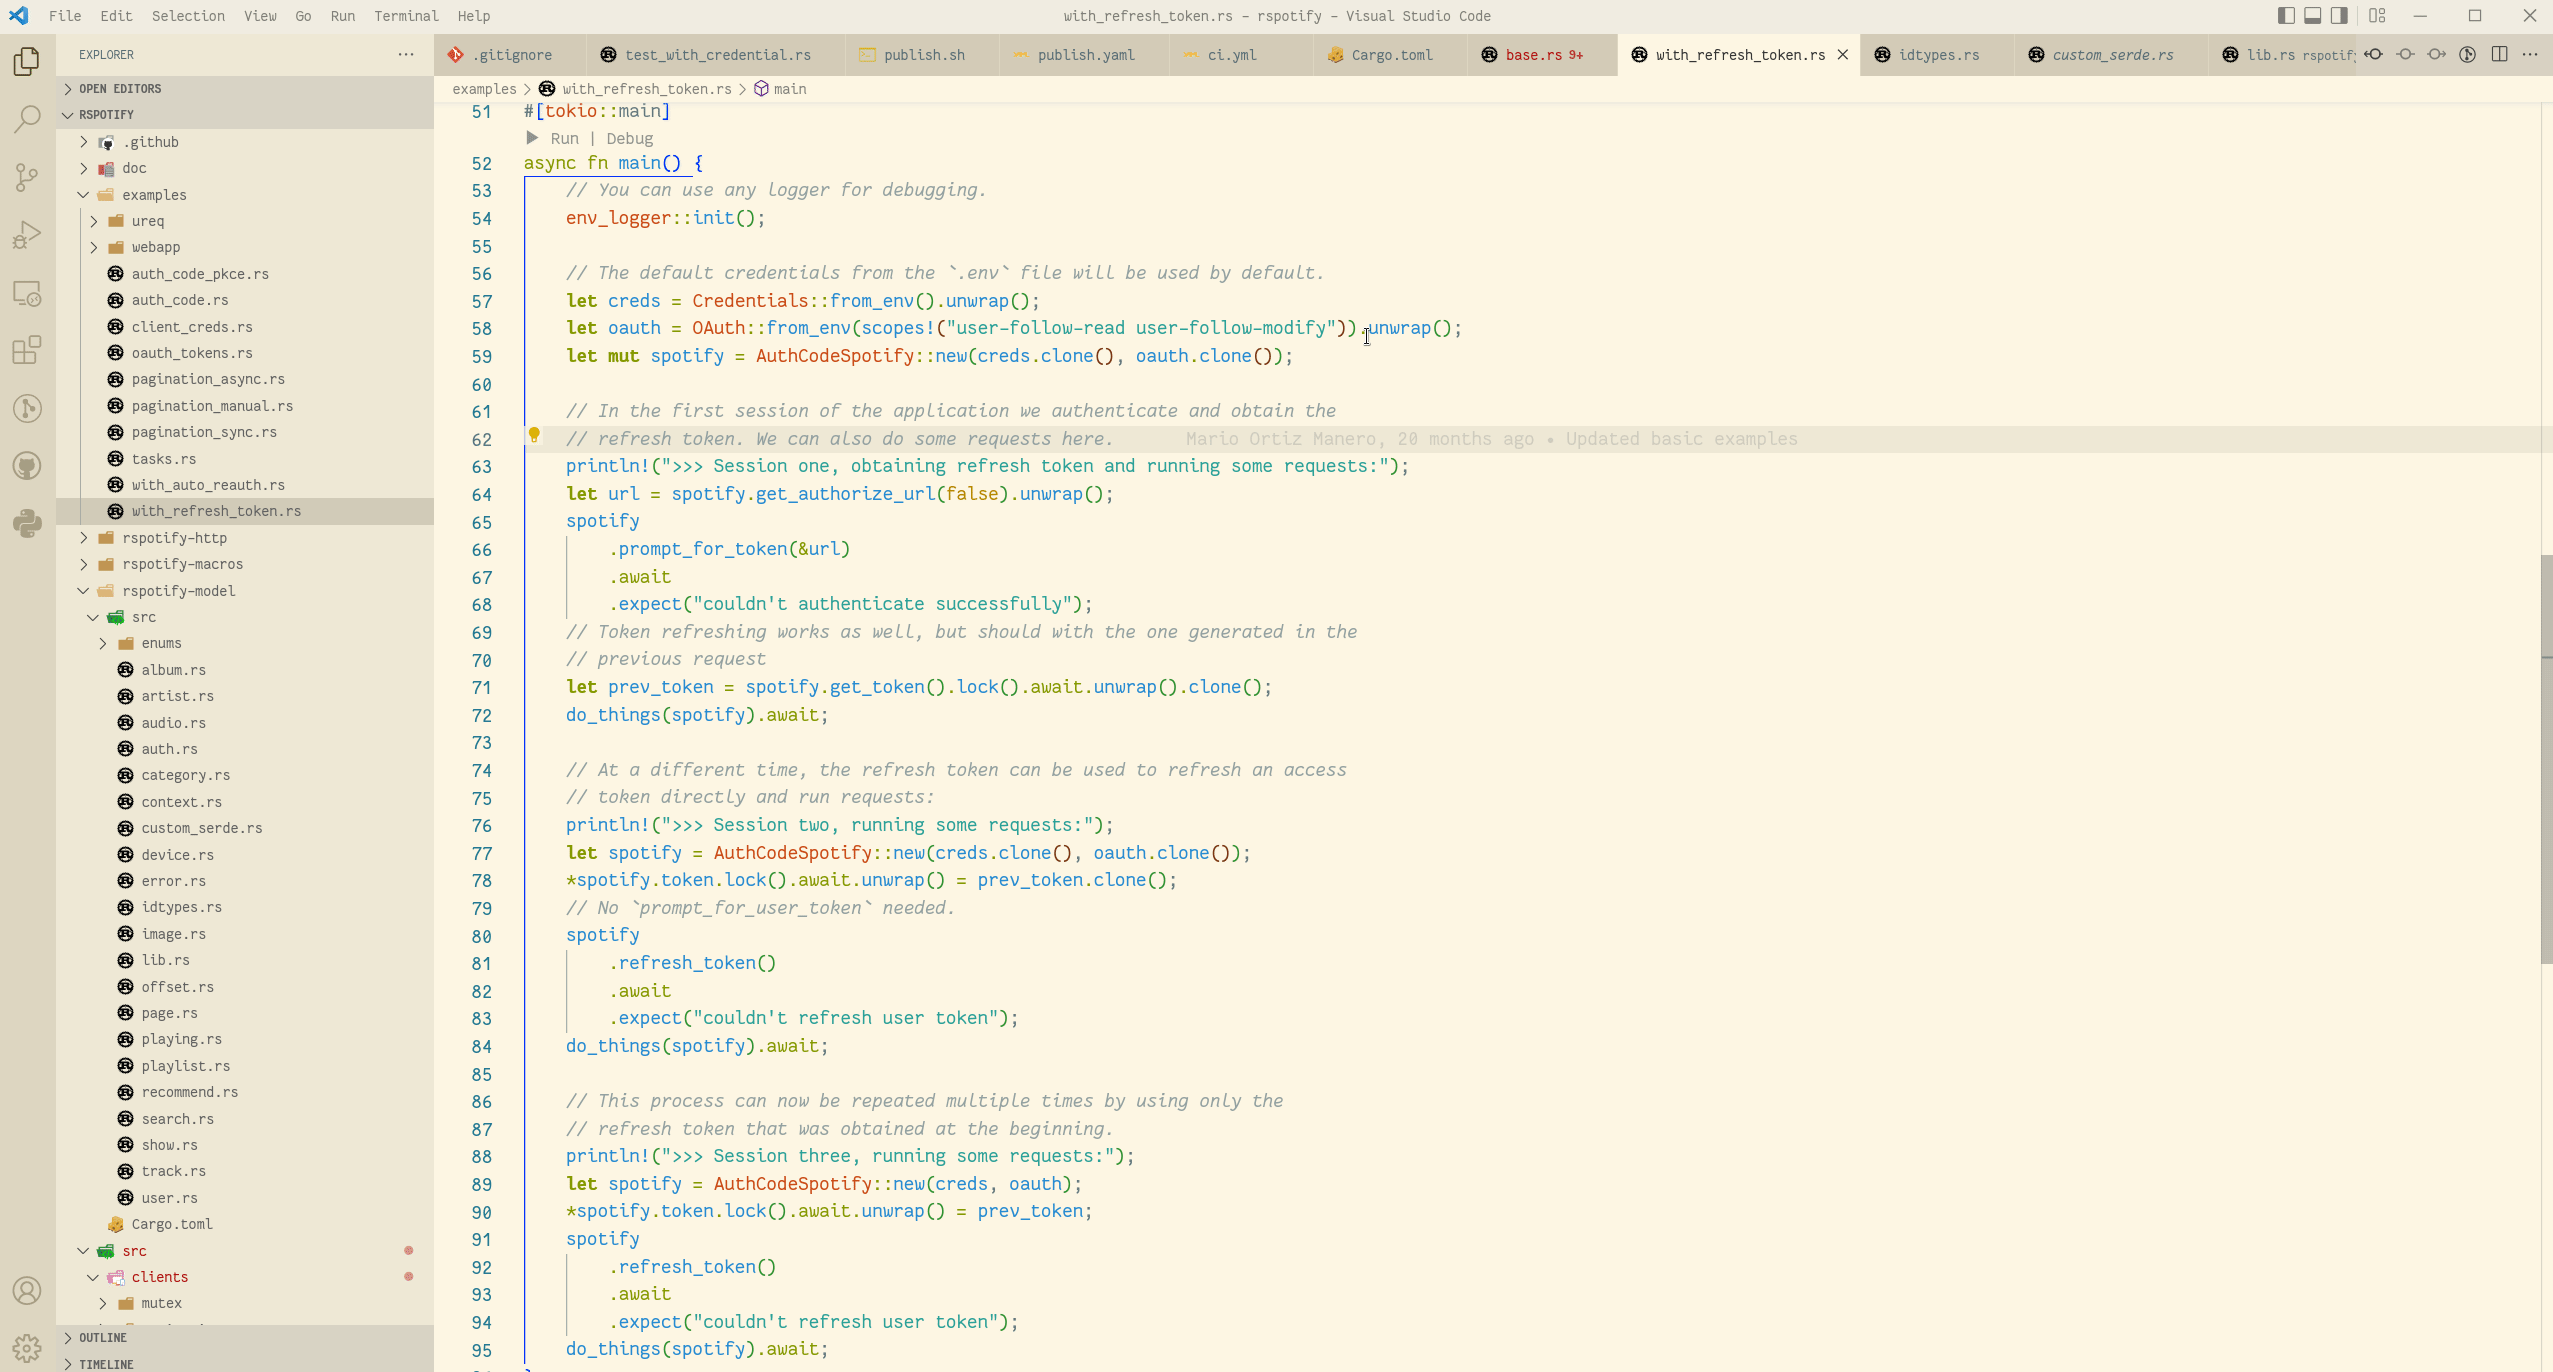The image size is (2553, 1372).
Task: Click the Run code lens above main
Action: [x=564, y=139]
